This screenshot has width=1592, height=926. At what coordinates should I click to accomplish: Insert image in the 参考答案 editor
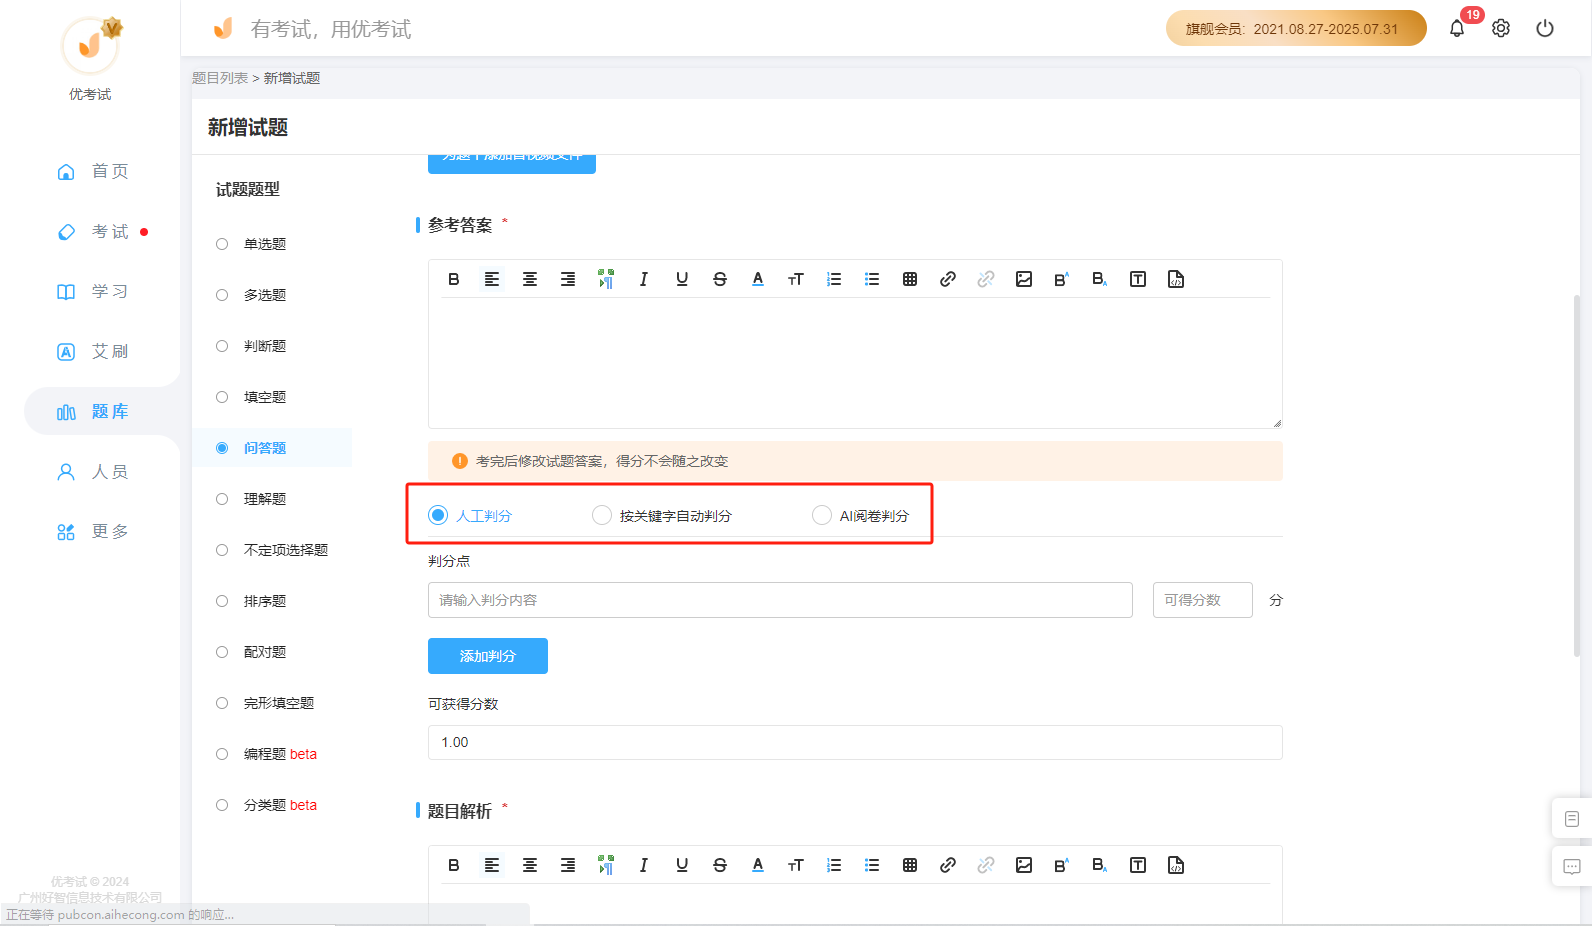[x=1024, y=279]
